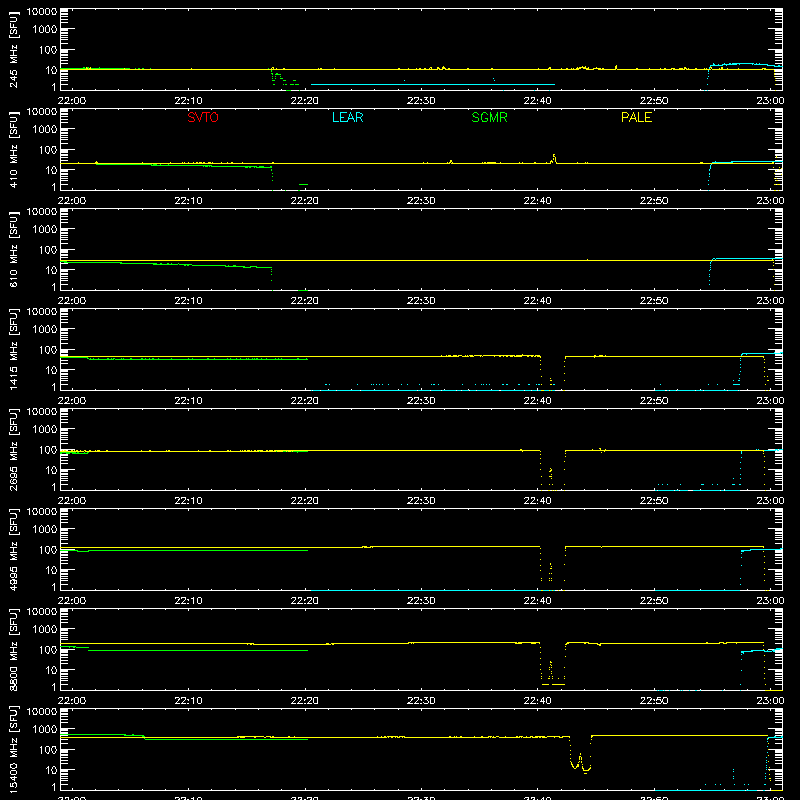Screen dimensions: 800x800
Task: Click 22:50 tick under the 245 MHz plot
Action: [654, 101]
